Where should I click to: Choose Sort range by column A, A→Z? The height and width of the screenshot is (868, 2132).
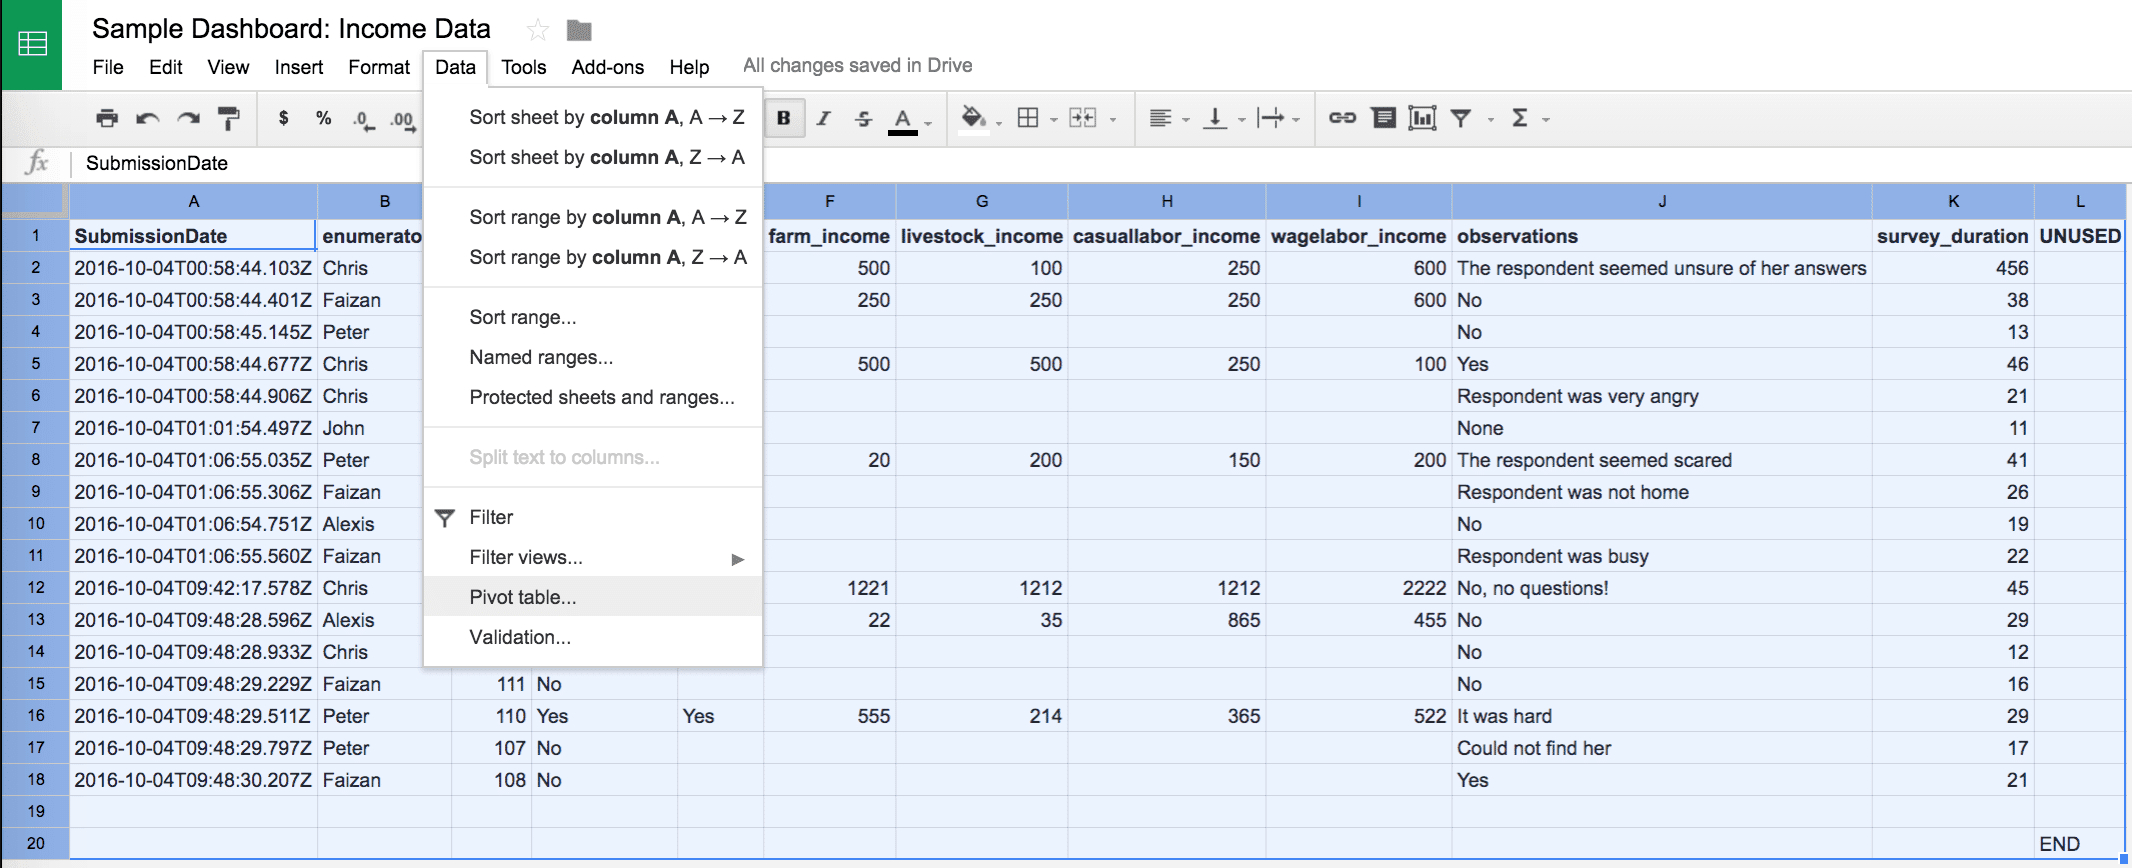pos(593,217)
